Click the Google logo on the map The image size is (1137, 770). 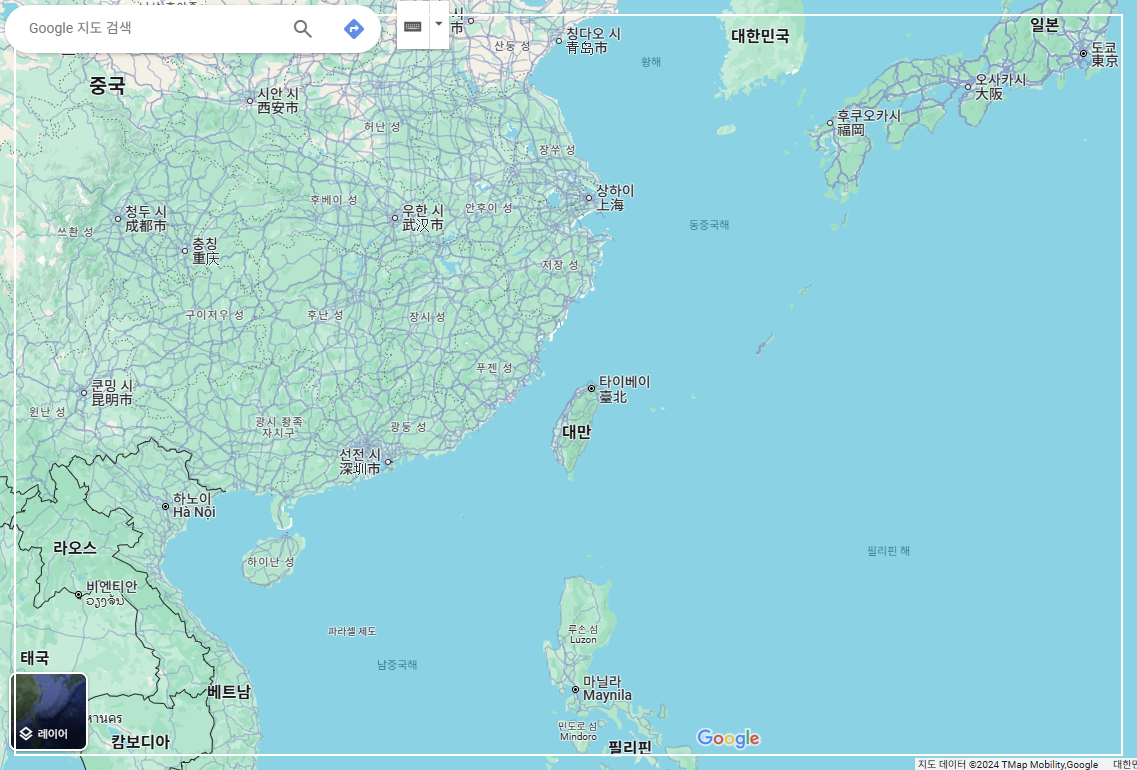(728, 737)
